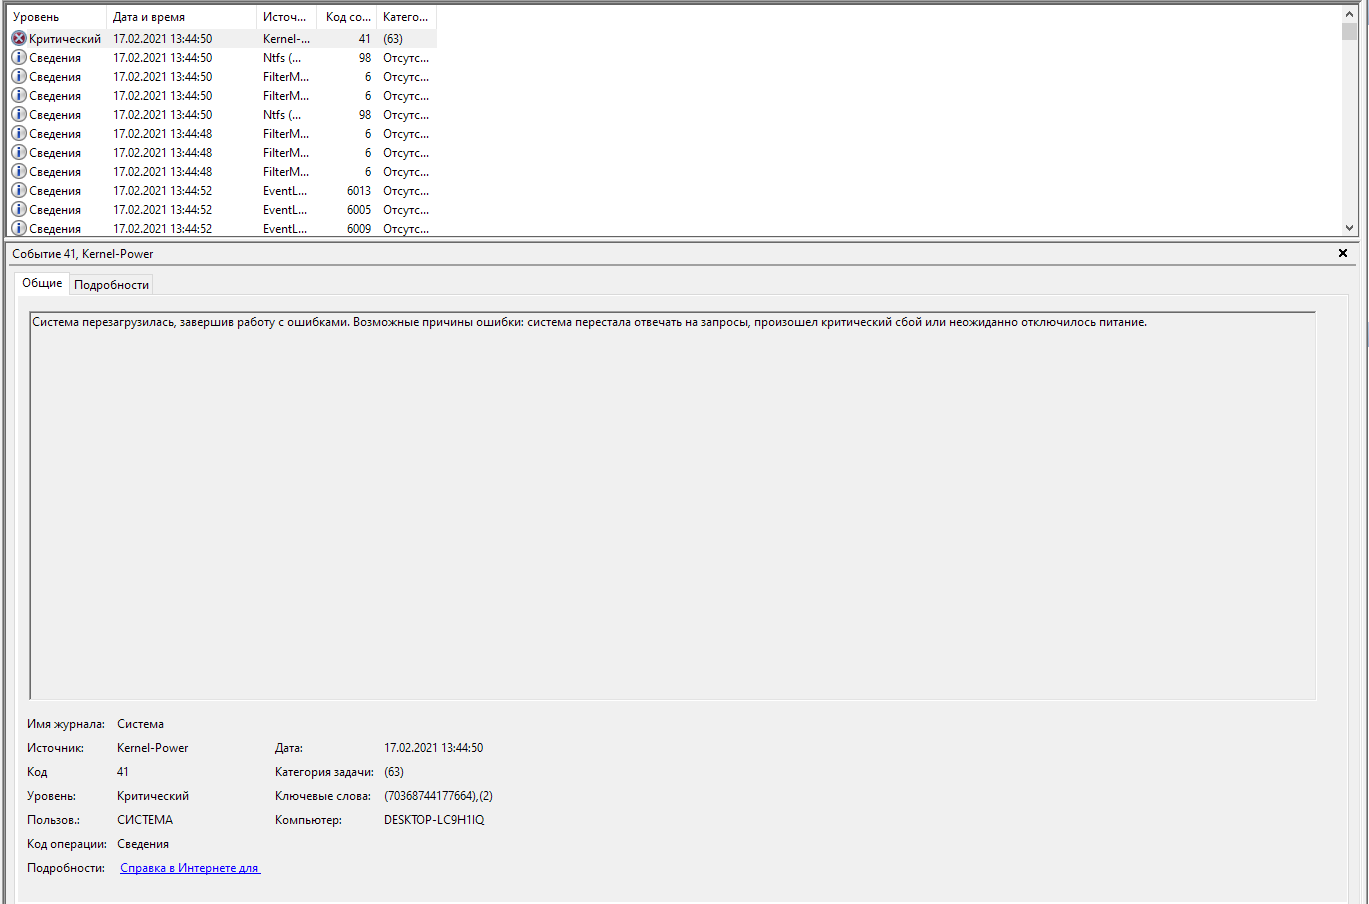Click event code 6013 in the list
Screen dimensions: 1369x904
point(358,191)
